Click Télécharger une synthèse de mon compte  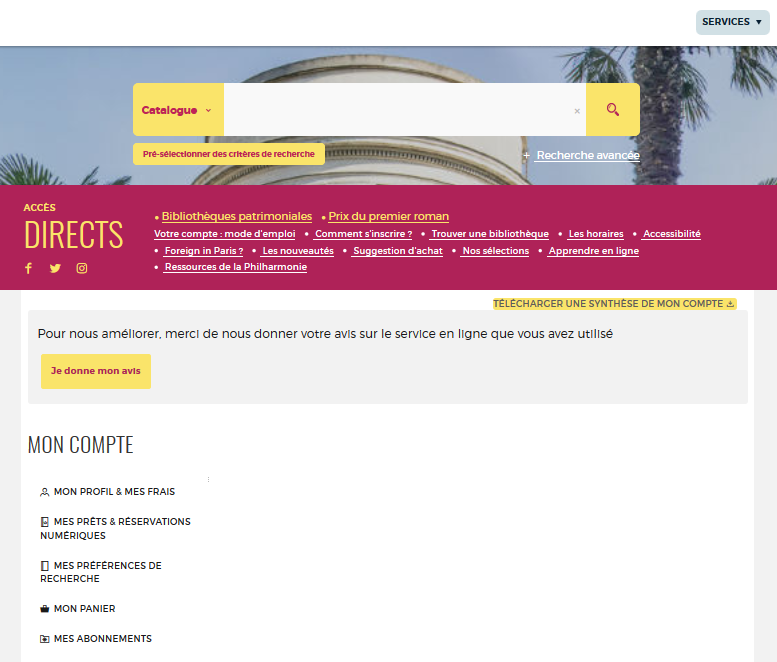click(614, 304)
